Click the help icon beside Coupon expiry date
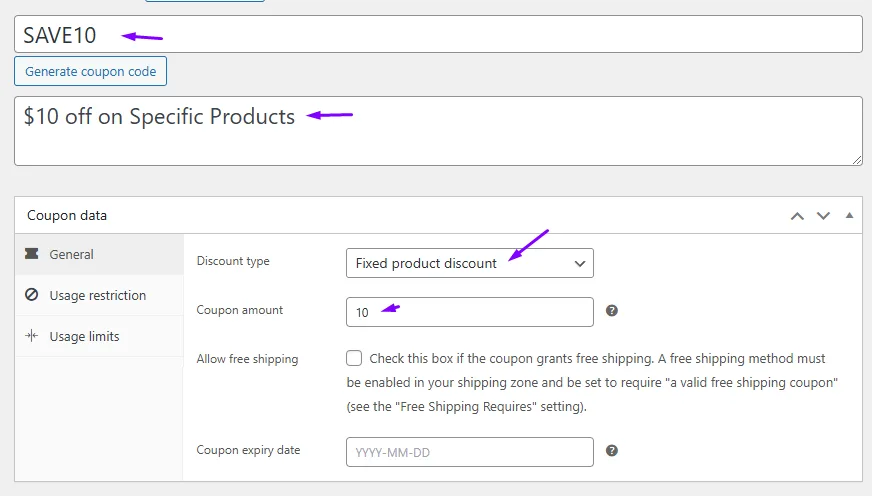 [x=612, y=451]
